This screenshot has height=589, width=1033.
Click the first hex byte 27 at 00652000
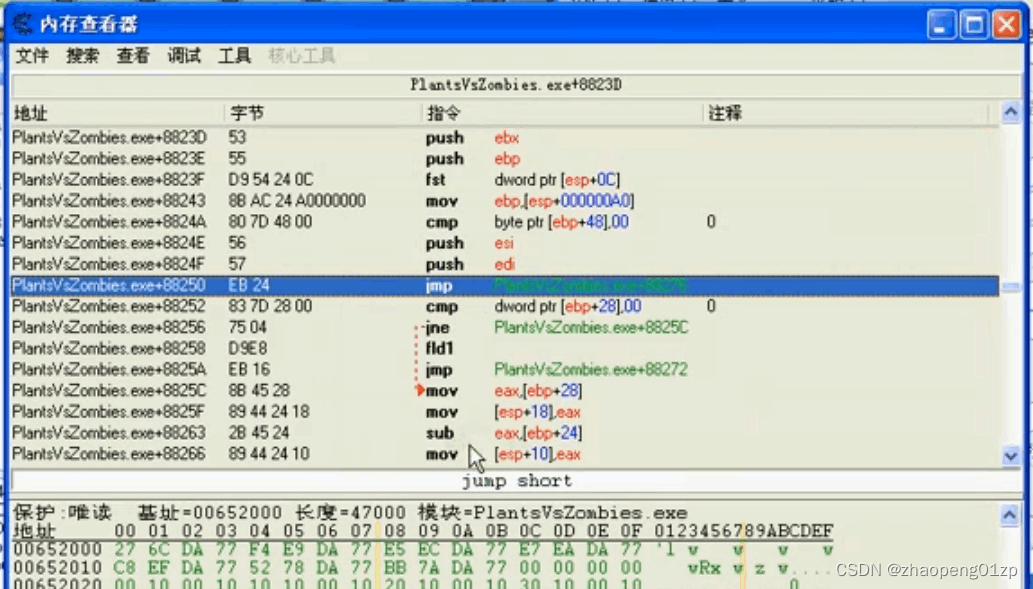click(124, 550)
